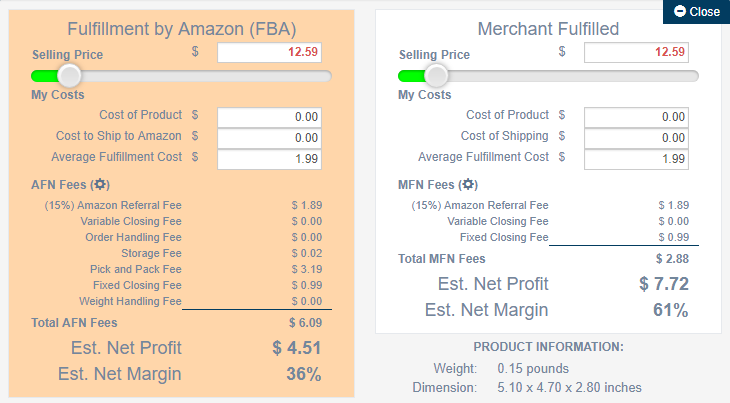Click the FBA selling price slider track

click(181, 76)
